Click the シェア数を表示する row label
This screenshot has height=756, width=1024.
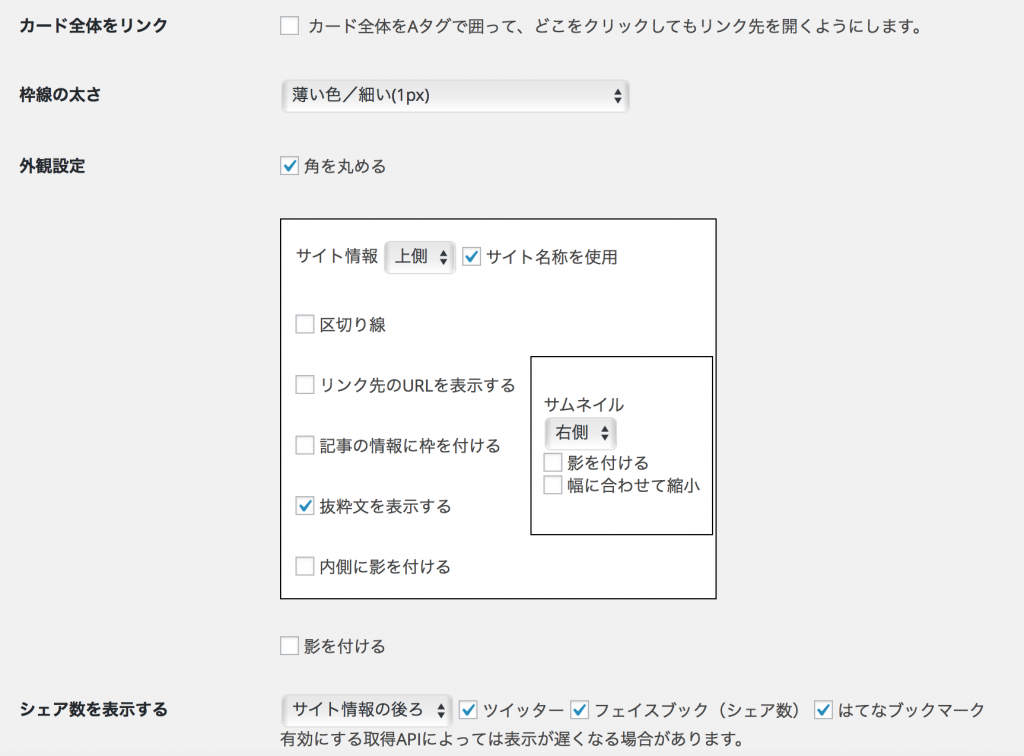[x=94, y=710]
